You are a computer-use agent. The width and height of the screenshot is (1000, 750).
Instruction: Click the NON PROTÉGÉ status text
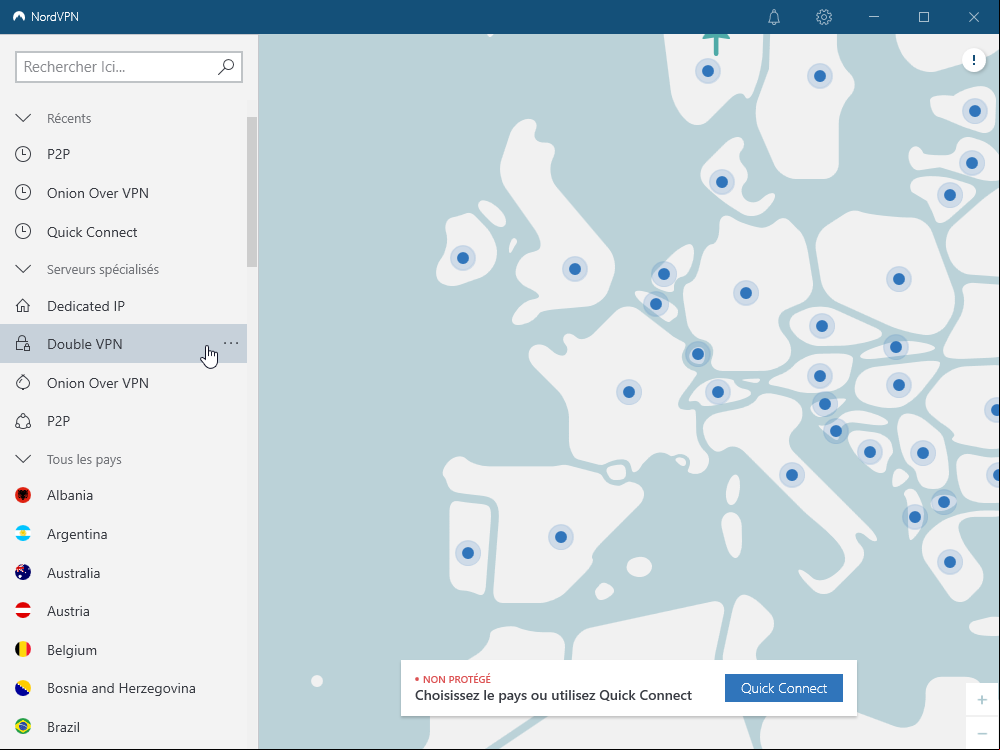pos(457,679)
